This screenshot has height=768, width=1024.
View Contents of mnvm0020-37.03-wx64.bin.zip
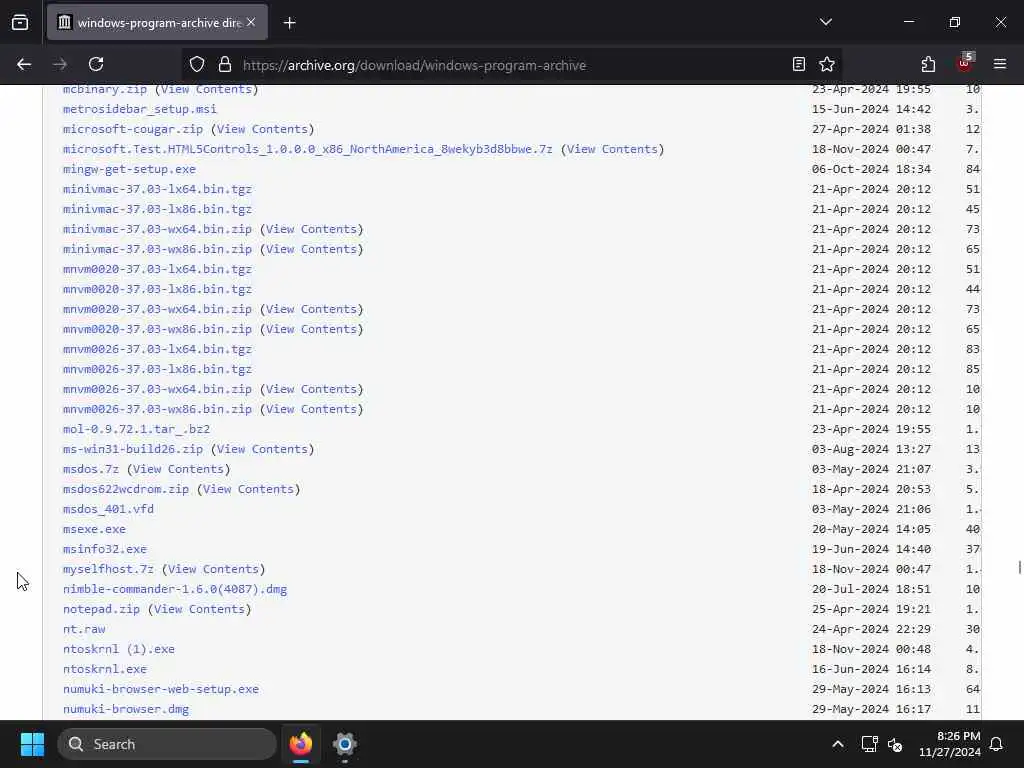coord(311,309)
